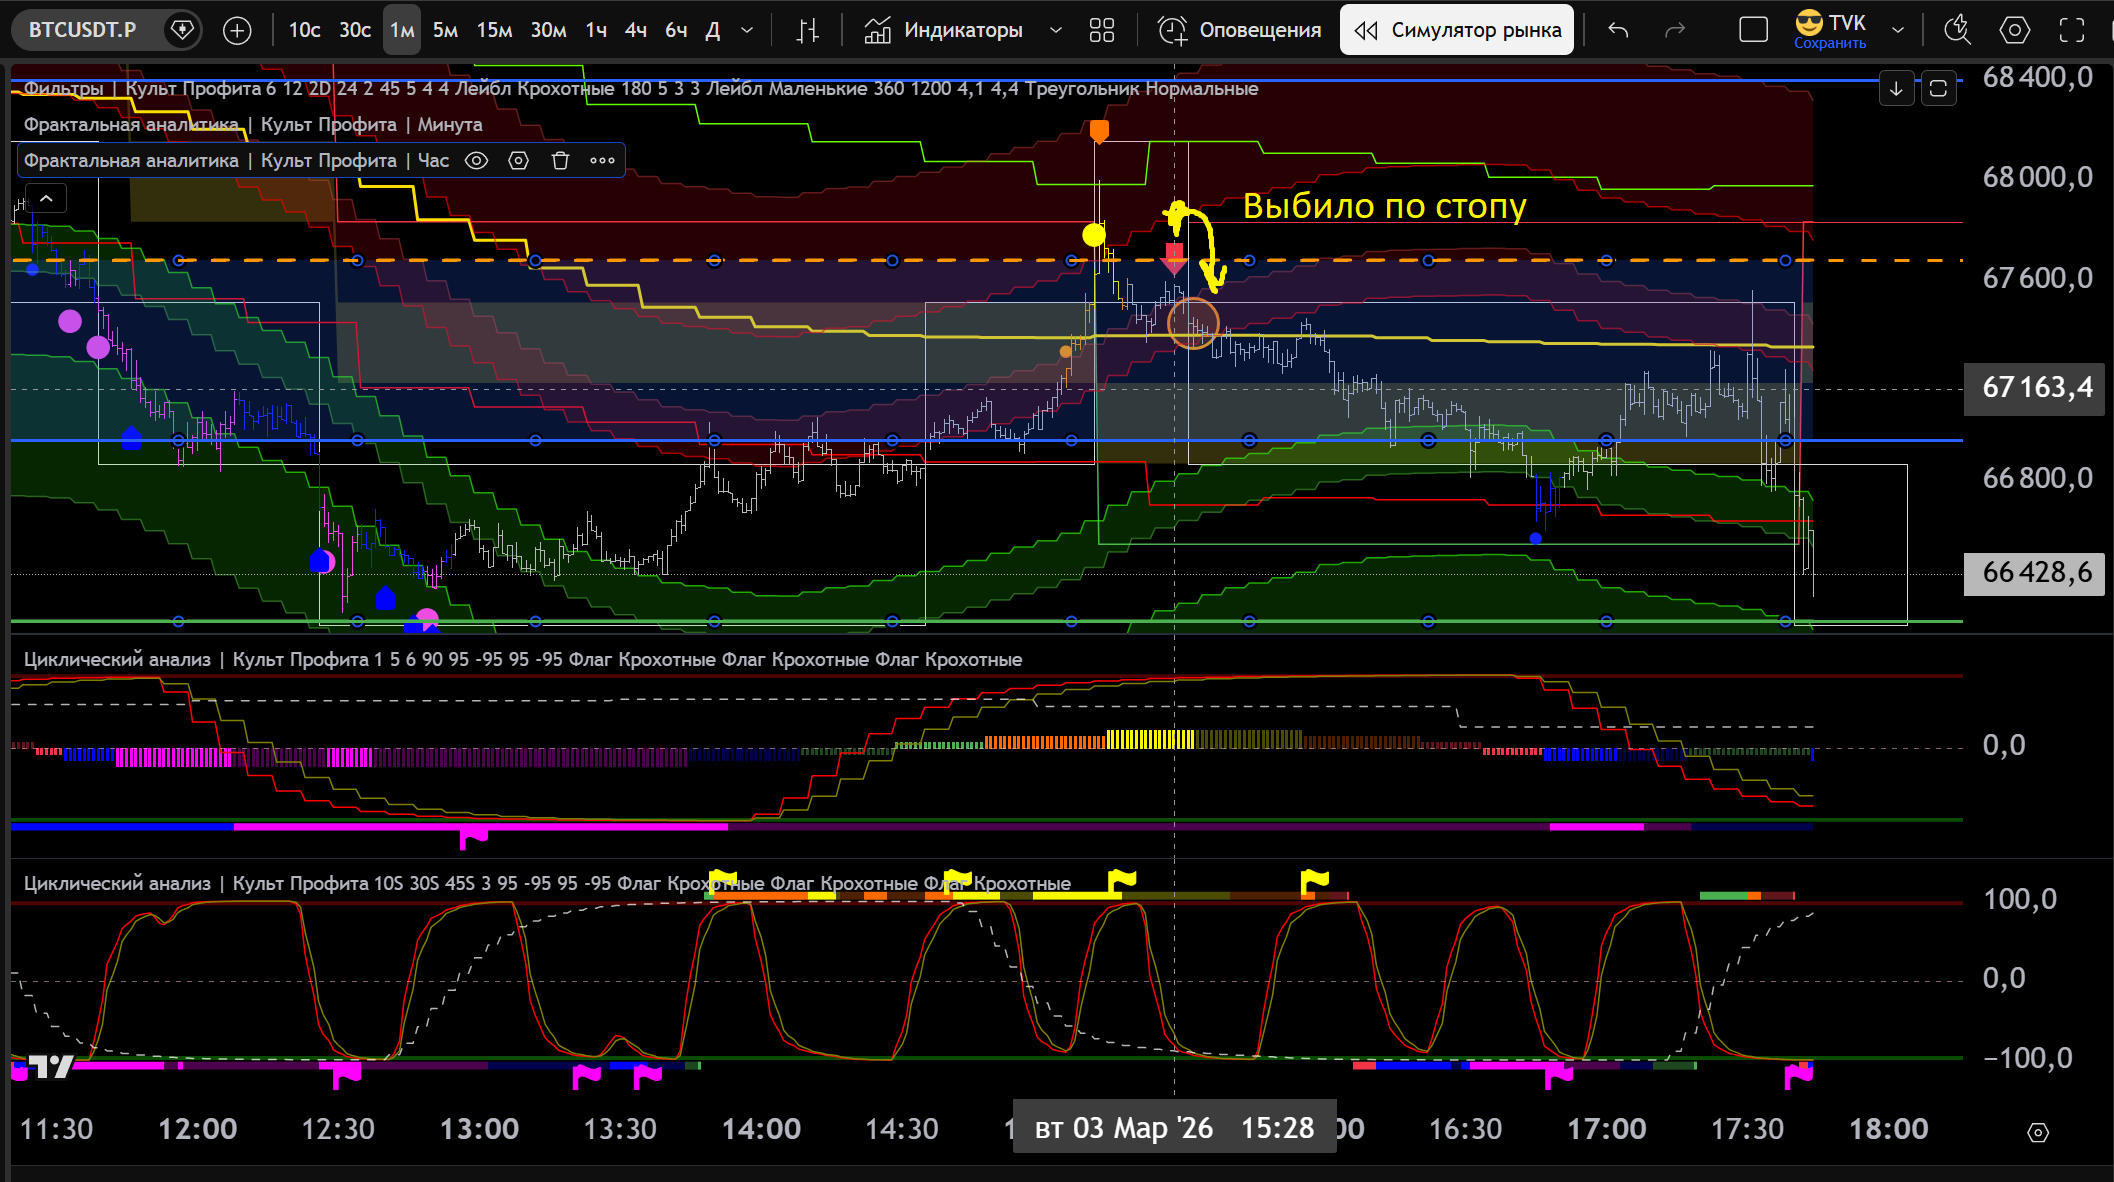Switch to the 4ч timeframe
This screenshot has width=2114, height=1182.
[x=636, y=31]
